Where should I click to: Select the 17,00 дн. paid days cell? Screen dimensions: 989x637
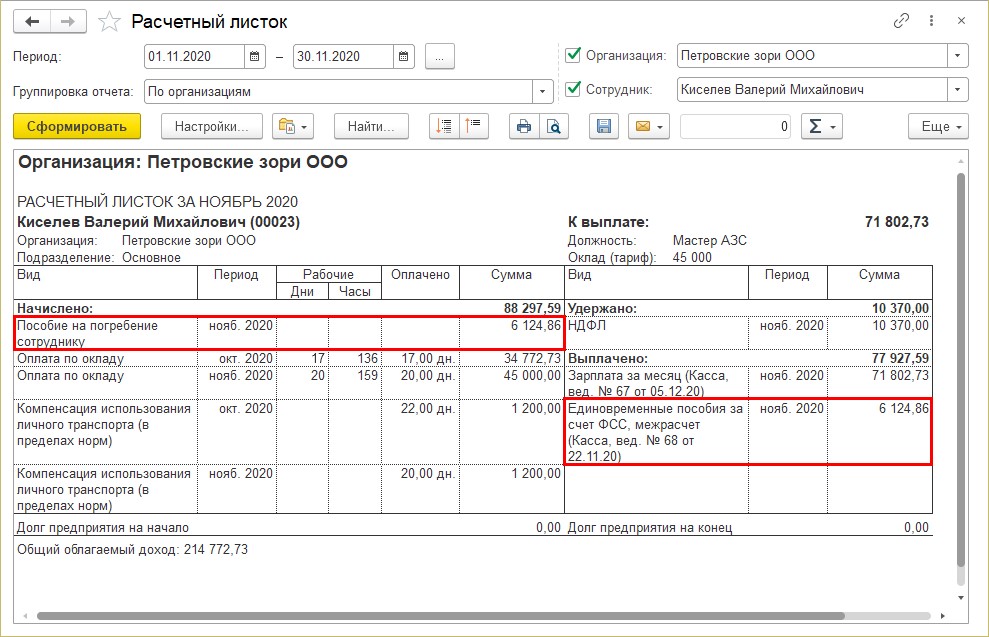point(421,358)
